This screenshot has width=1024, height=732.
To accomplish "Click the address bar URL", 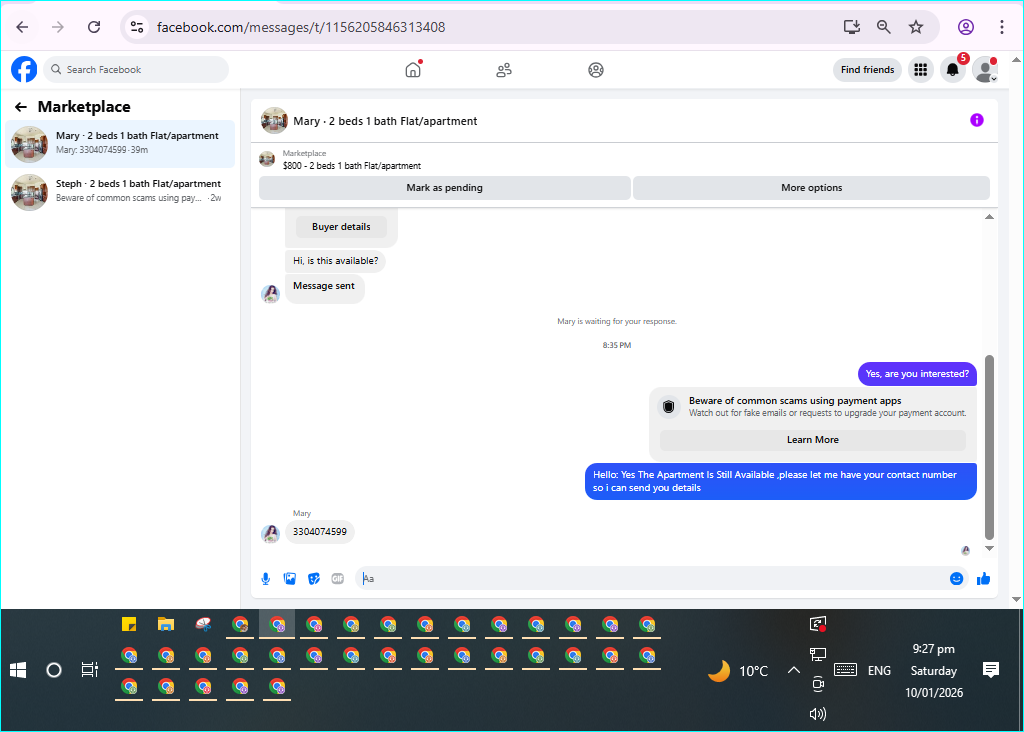I will pos(301,27).
